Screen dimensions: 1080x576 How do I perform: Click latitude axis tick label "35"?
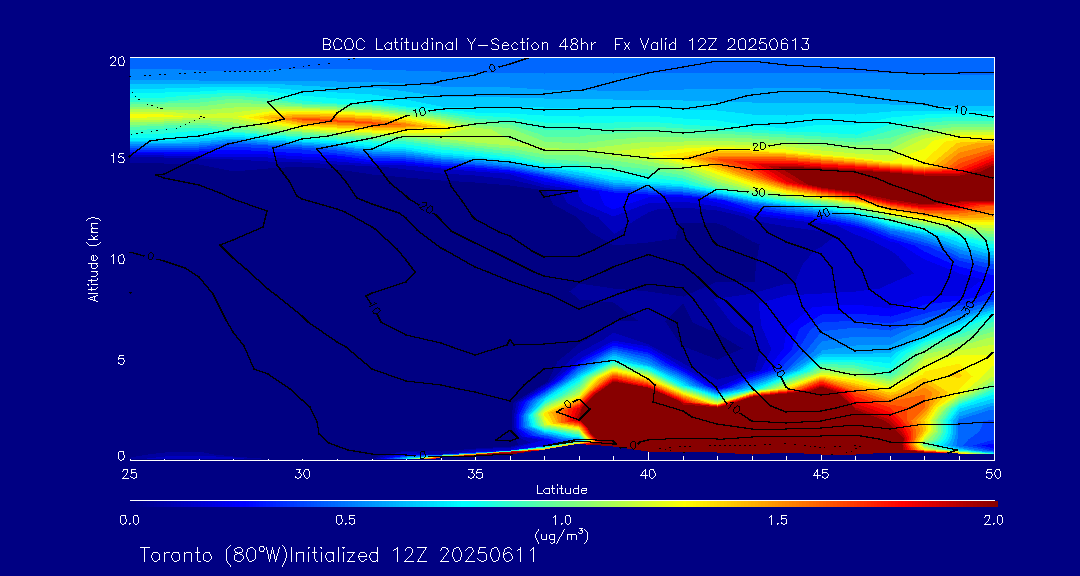coord(476,474)
